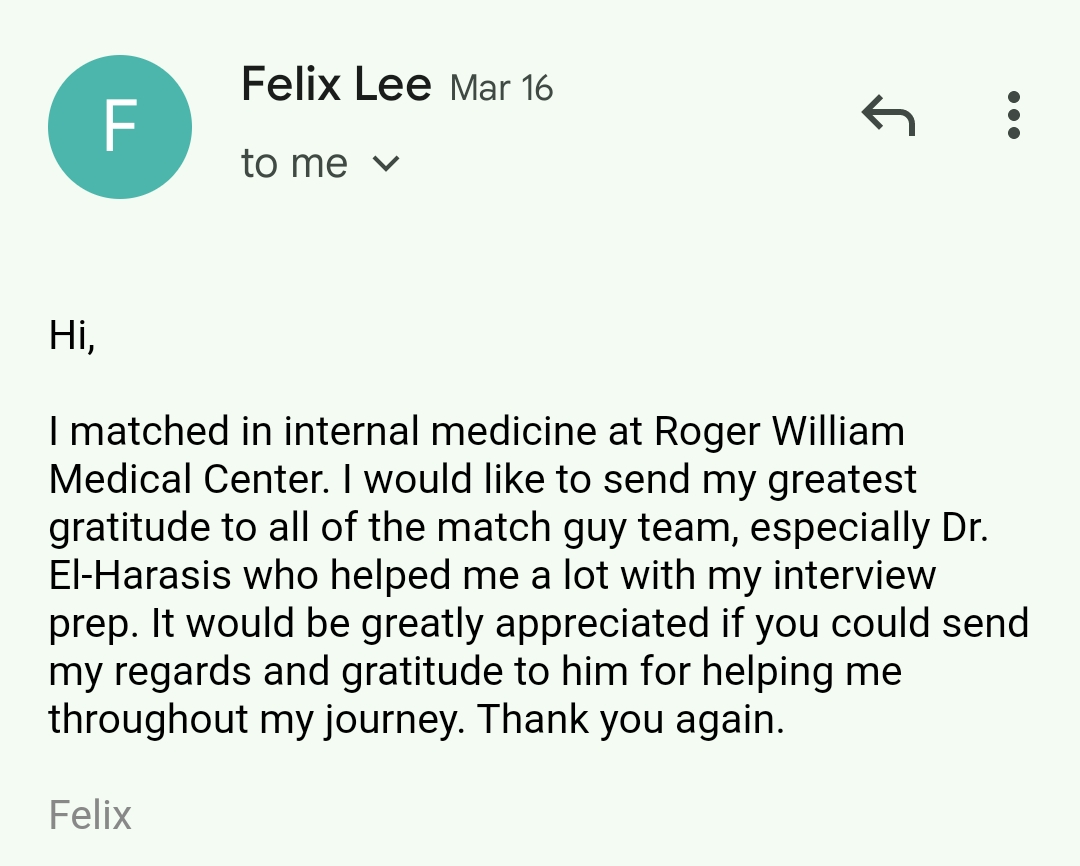Screen dimensions: 1080x866
Task: Click the name "El-Harasis" in the body
Action: 140,576
